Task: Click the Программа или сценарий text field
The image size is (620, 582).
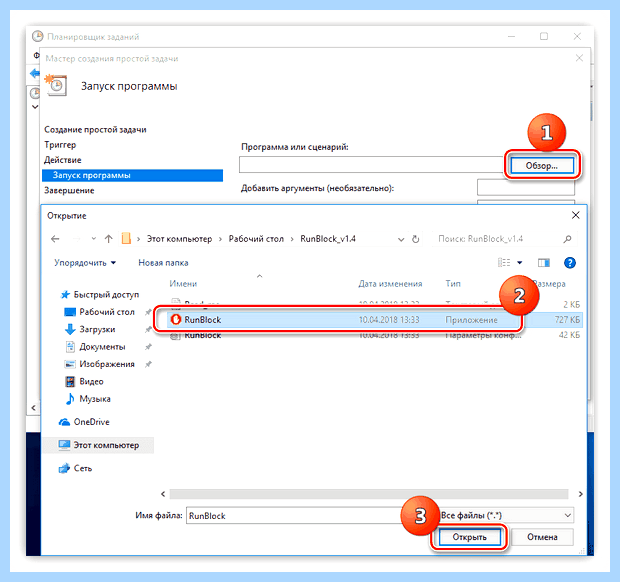Action: point(371,165)
